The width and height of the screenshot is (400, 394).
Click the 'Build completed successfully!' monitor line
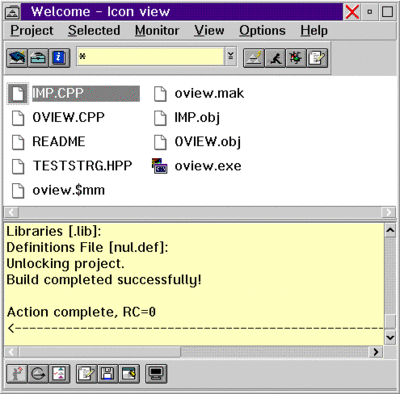click(x=104, y=280)
